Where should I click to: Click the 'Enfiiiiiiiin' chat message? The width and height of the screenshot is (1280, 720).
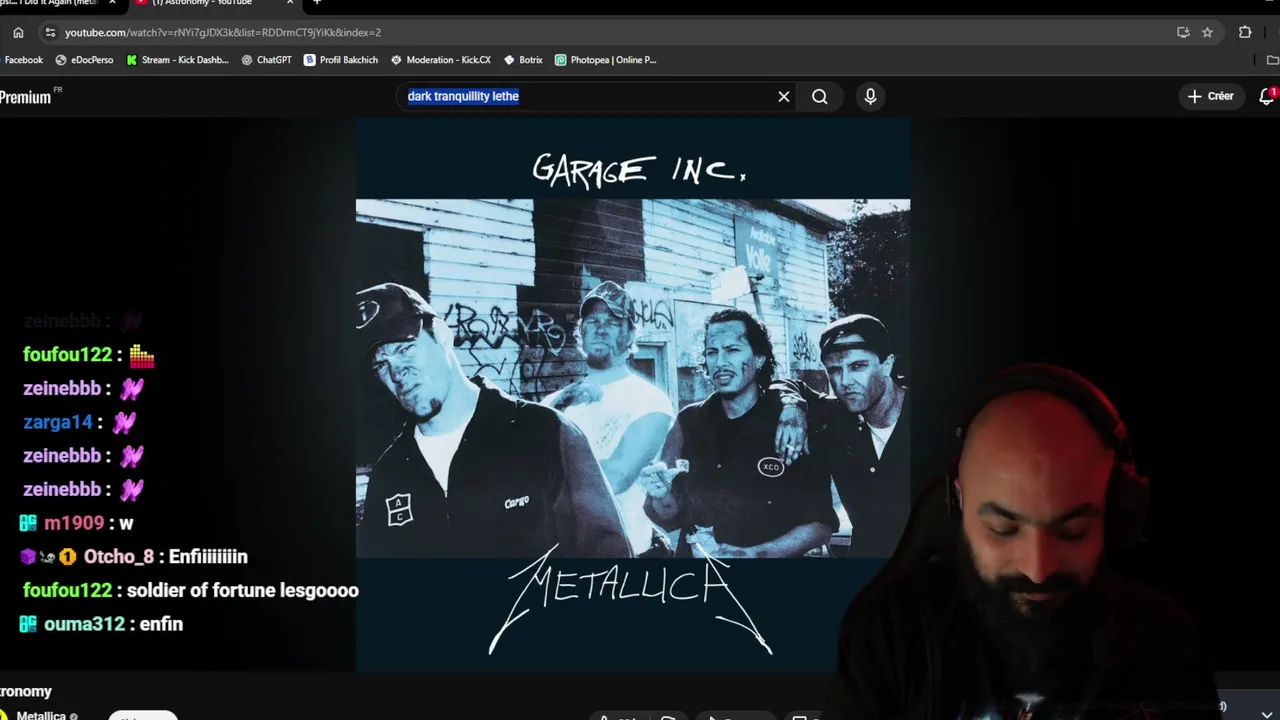click(x=208, y=557)
